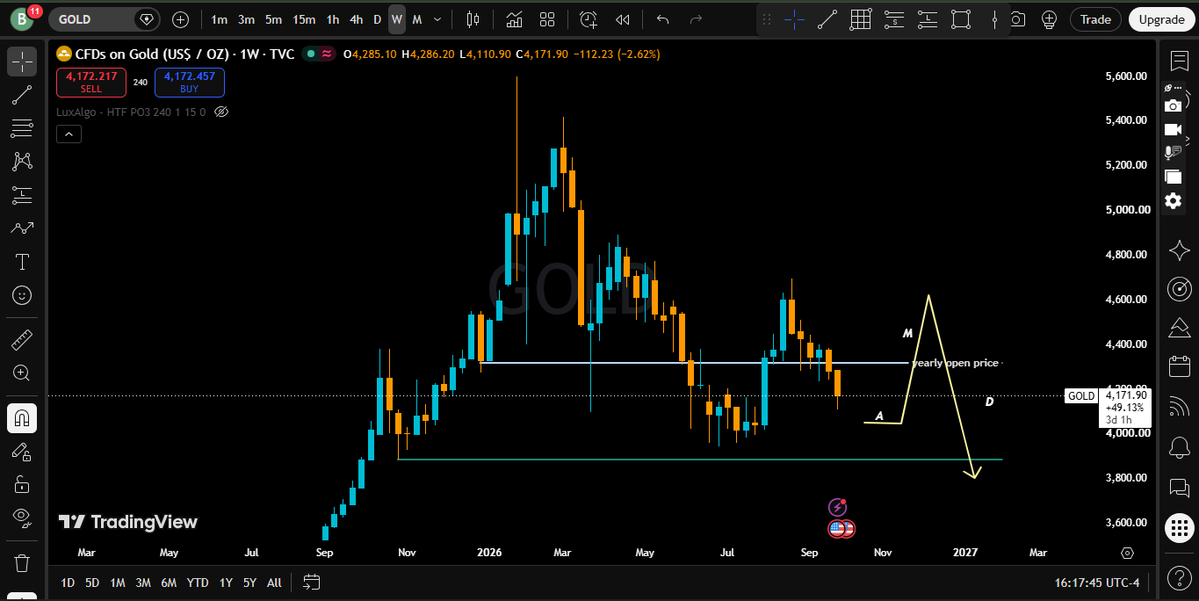
Task: Select the YTD date range
Action: (197, 583)
